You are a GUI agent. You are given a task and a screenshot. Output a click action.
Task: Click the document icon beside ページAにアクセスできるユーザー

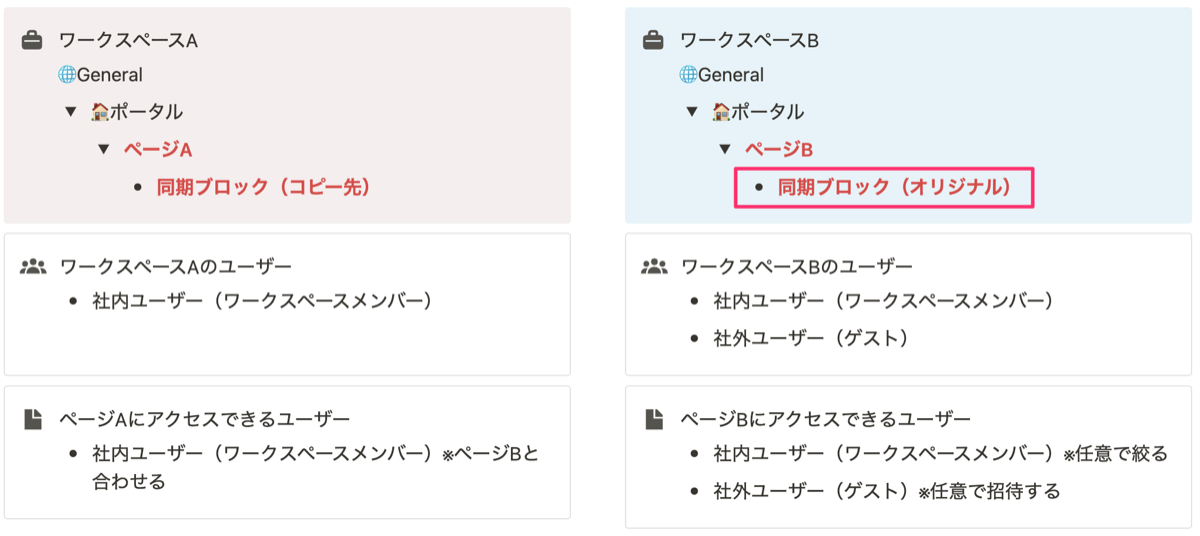point(33,419)
